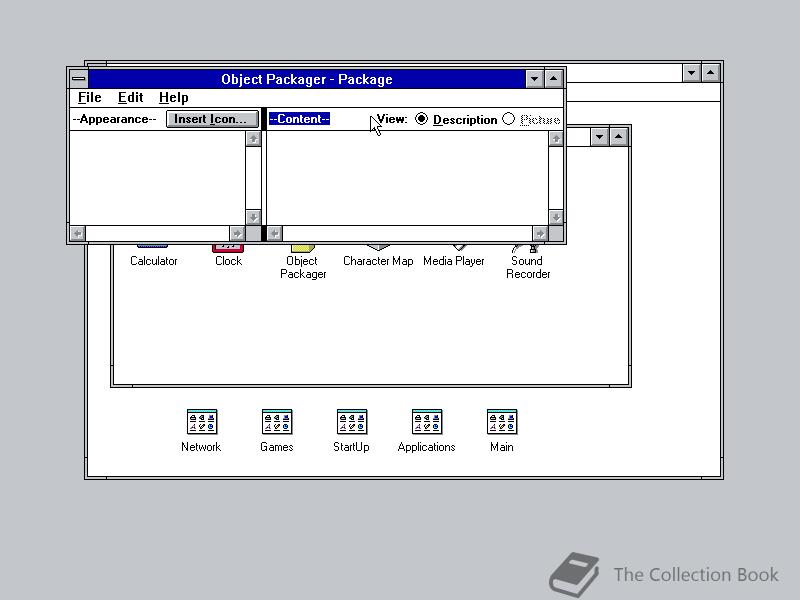Image resolution: width=800 pixels, height=600 pixels.
Task: Click Appearance pane scroll left arrow
Action: coord(78,234)
